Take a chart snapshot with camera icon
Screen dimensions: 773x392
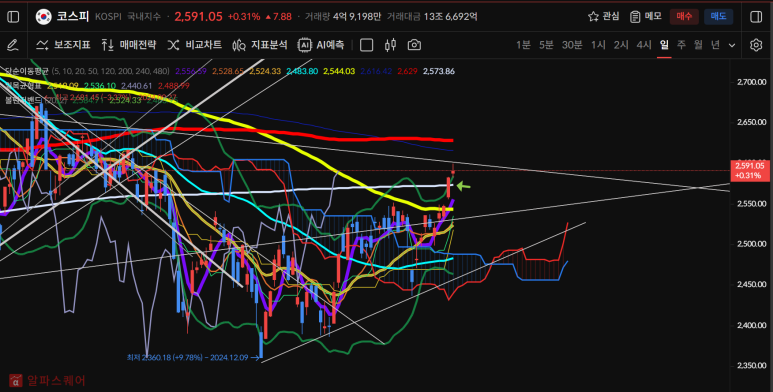[414, 45]
